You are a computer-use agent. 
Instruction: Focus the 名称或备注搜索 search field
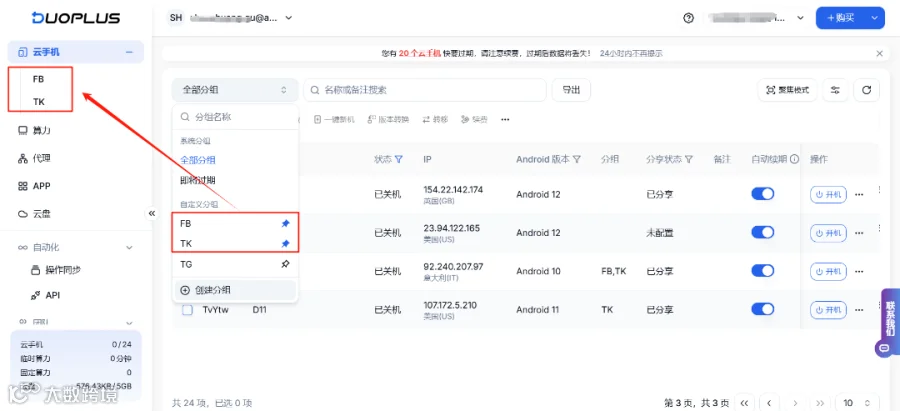(x=425, y=90)
